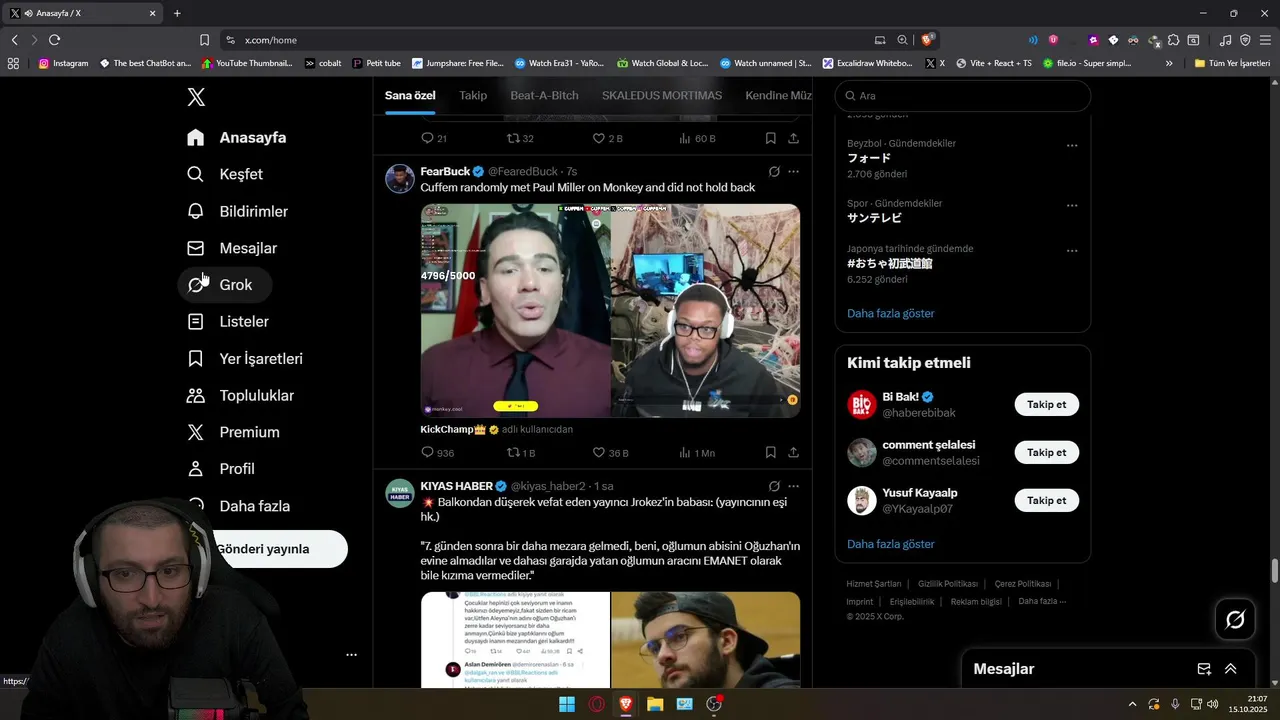Screen dimensions: 1280x720
Task: Switch to the SKALEDUS MORTIMAS tab
Action: click(662, 95)
